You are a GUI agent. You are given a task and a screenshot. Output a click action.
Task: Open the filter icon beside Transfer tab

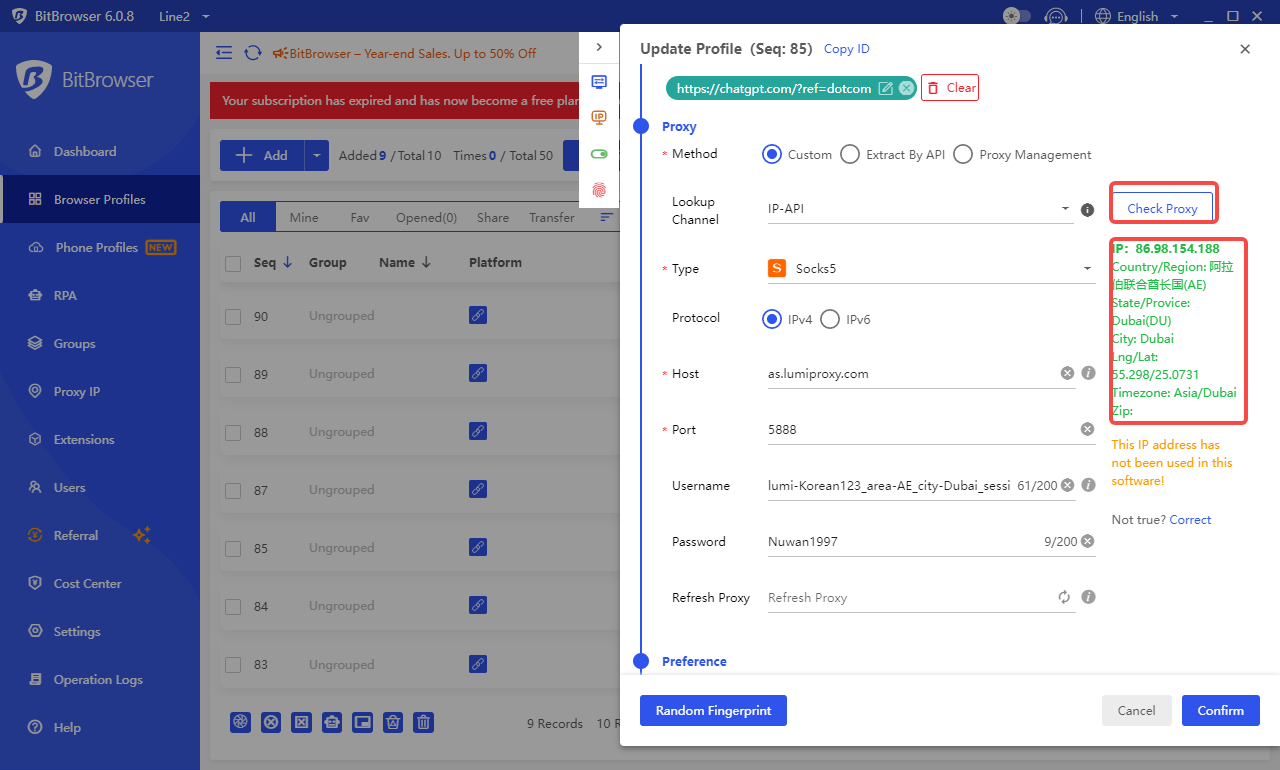606,217
